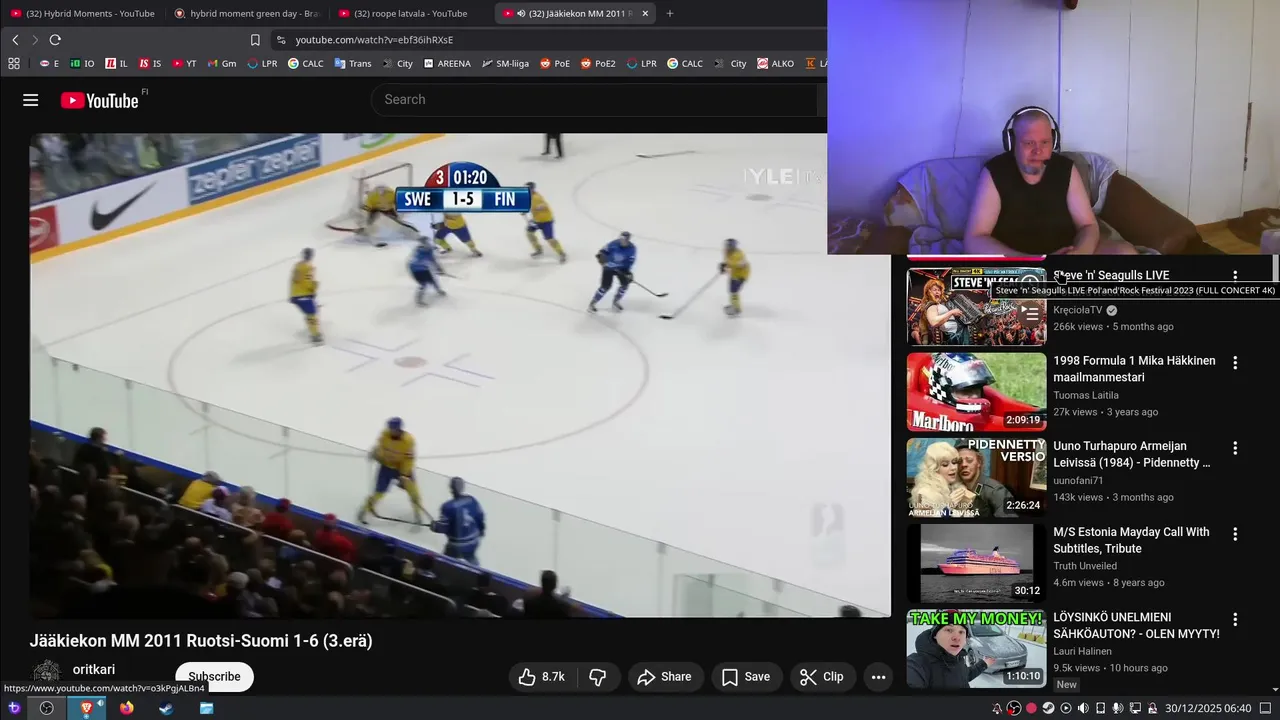The image size is (1280, 720).
Task: Switch to hybrid moment green day tab
Action: click(x=245, y=13)
